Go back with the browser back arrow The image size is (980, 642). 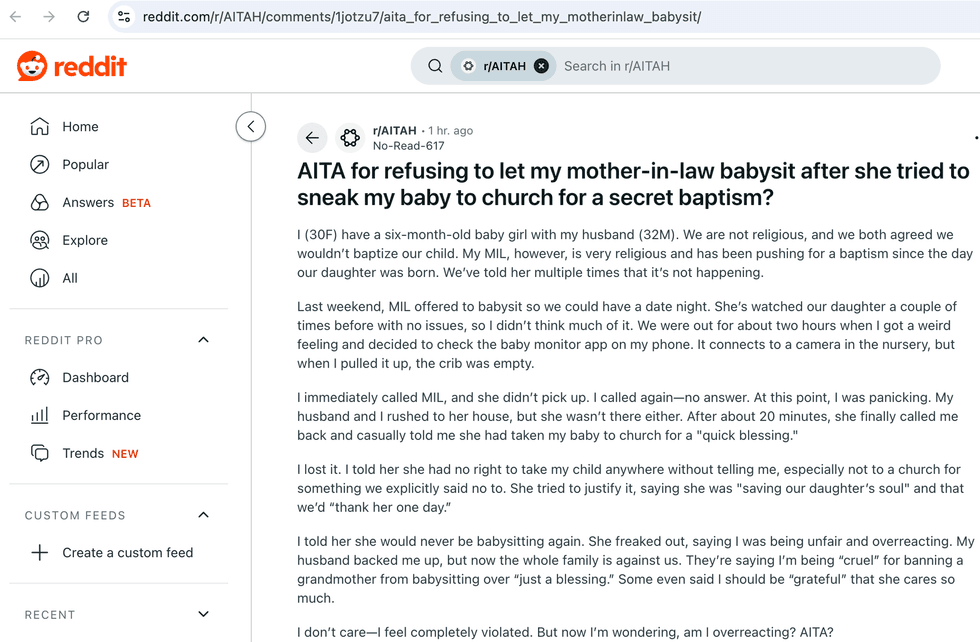(x=16, y=17)
